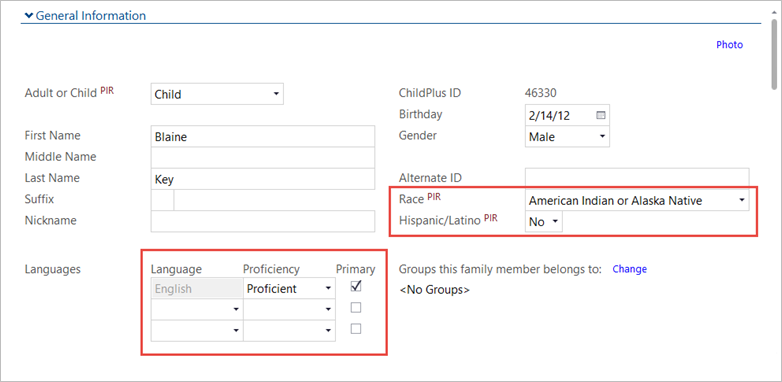
Task: Open the Proficient proficiency dropdown
Action: (289, 288)
